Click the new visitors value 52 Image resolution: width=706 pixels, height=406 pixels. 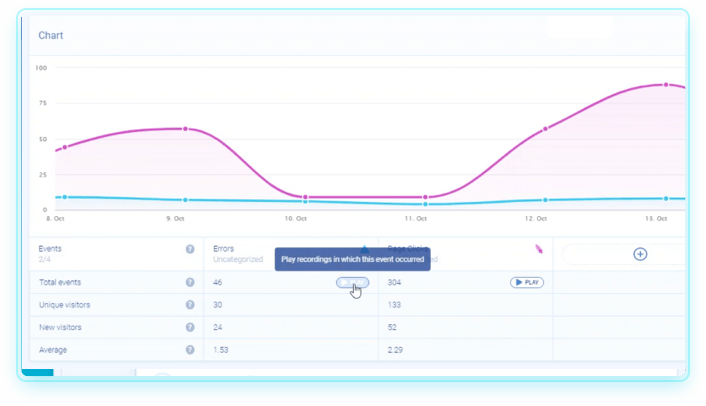point(392,328)
